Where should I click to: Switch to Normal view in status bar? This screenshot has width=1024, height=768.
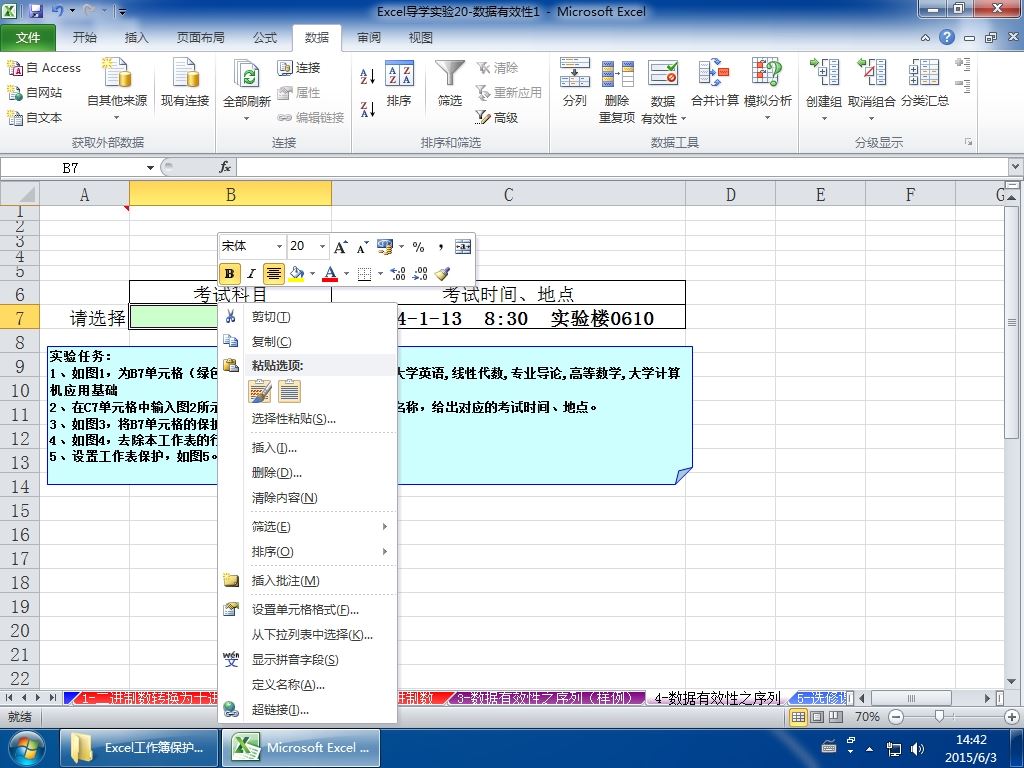(x=798, y=716)
